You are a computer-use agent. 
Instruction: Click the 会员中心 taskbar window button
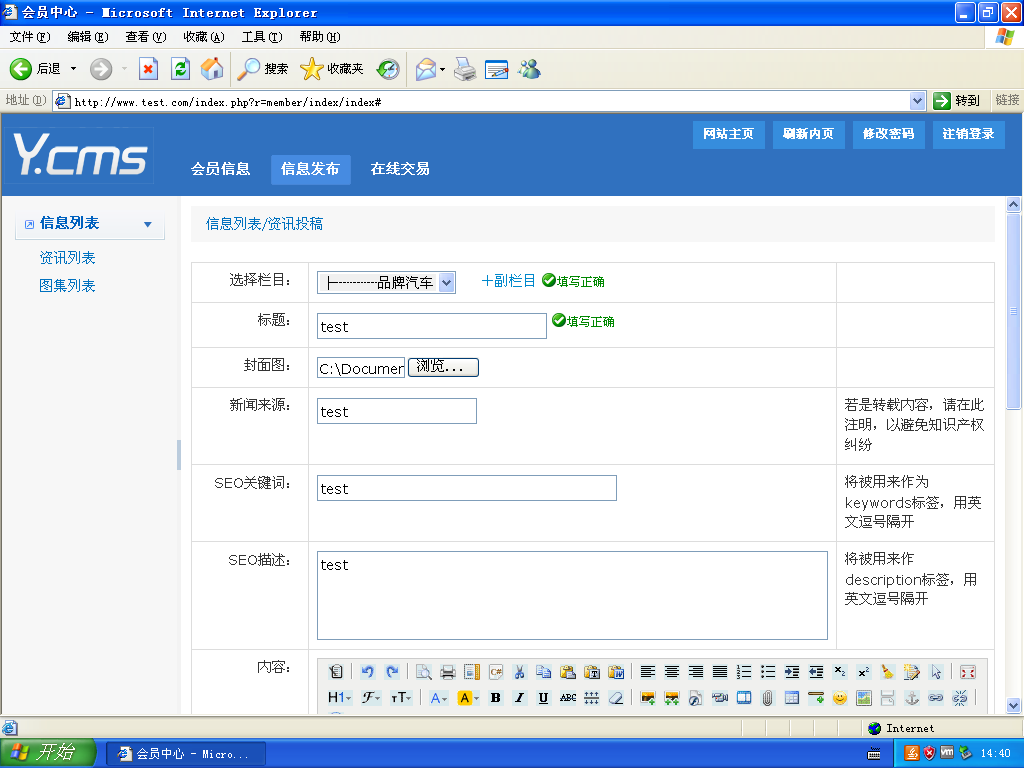pyautogui.click(x=186, y=754)
